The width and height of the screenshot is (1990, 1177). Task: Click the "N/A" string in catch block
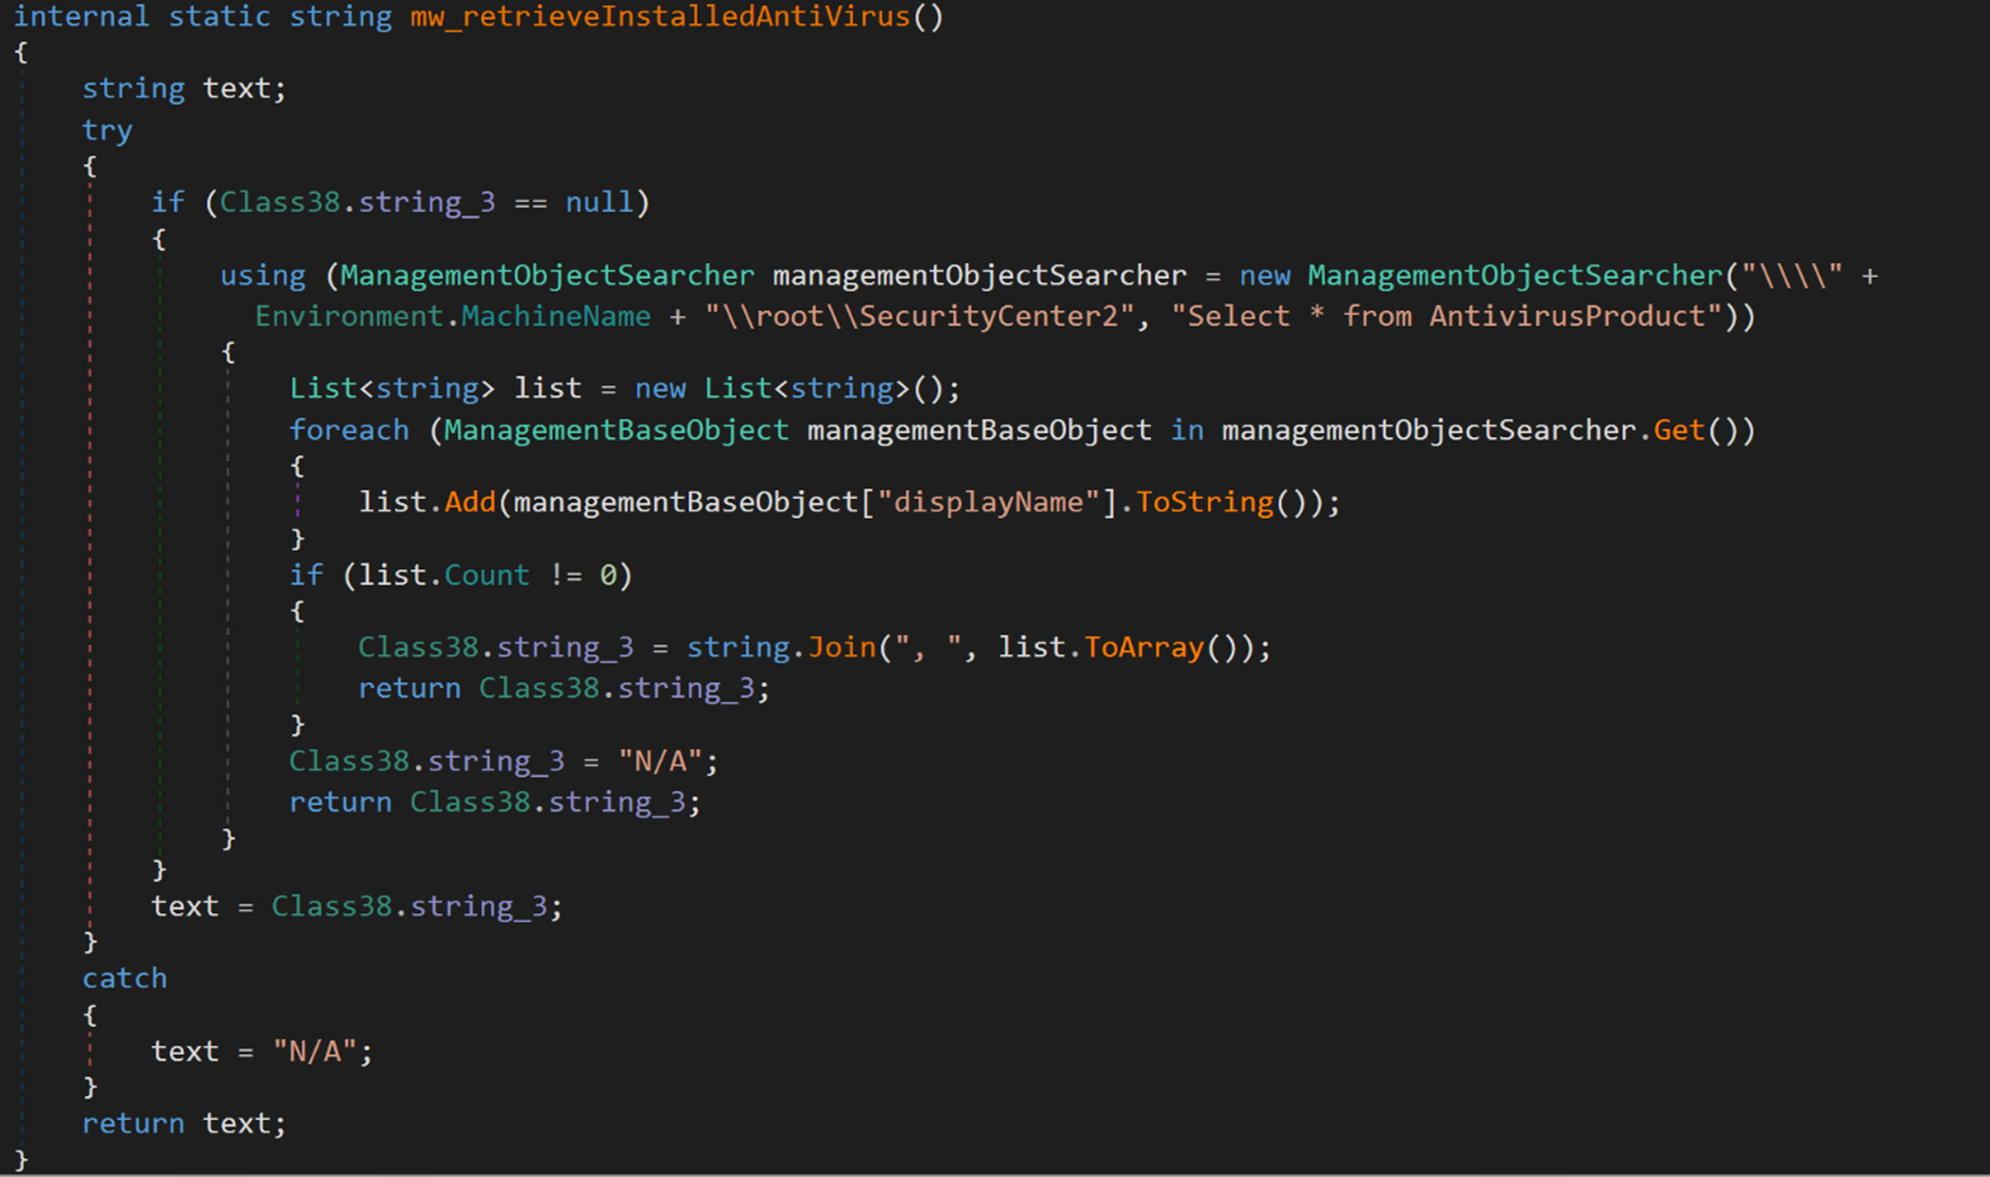[315, 1051]
